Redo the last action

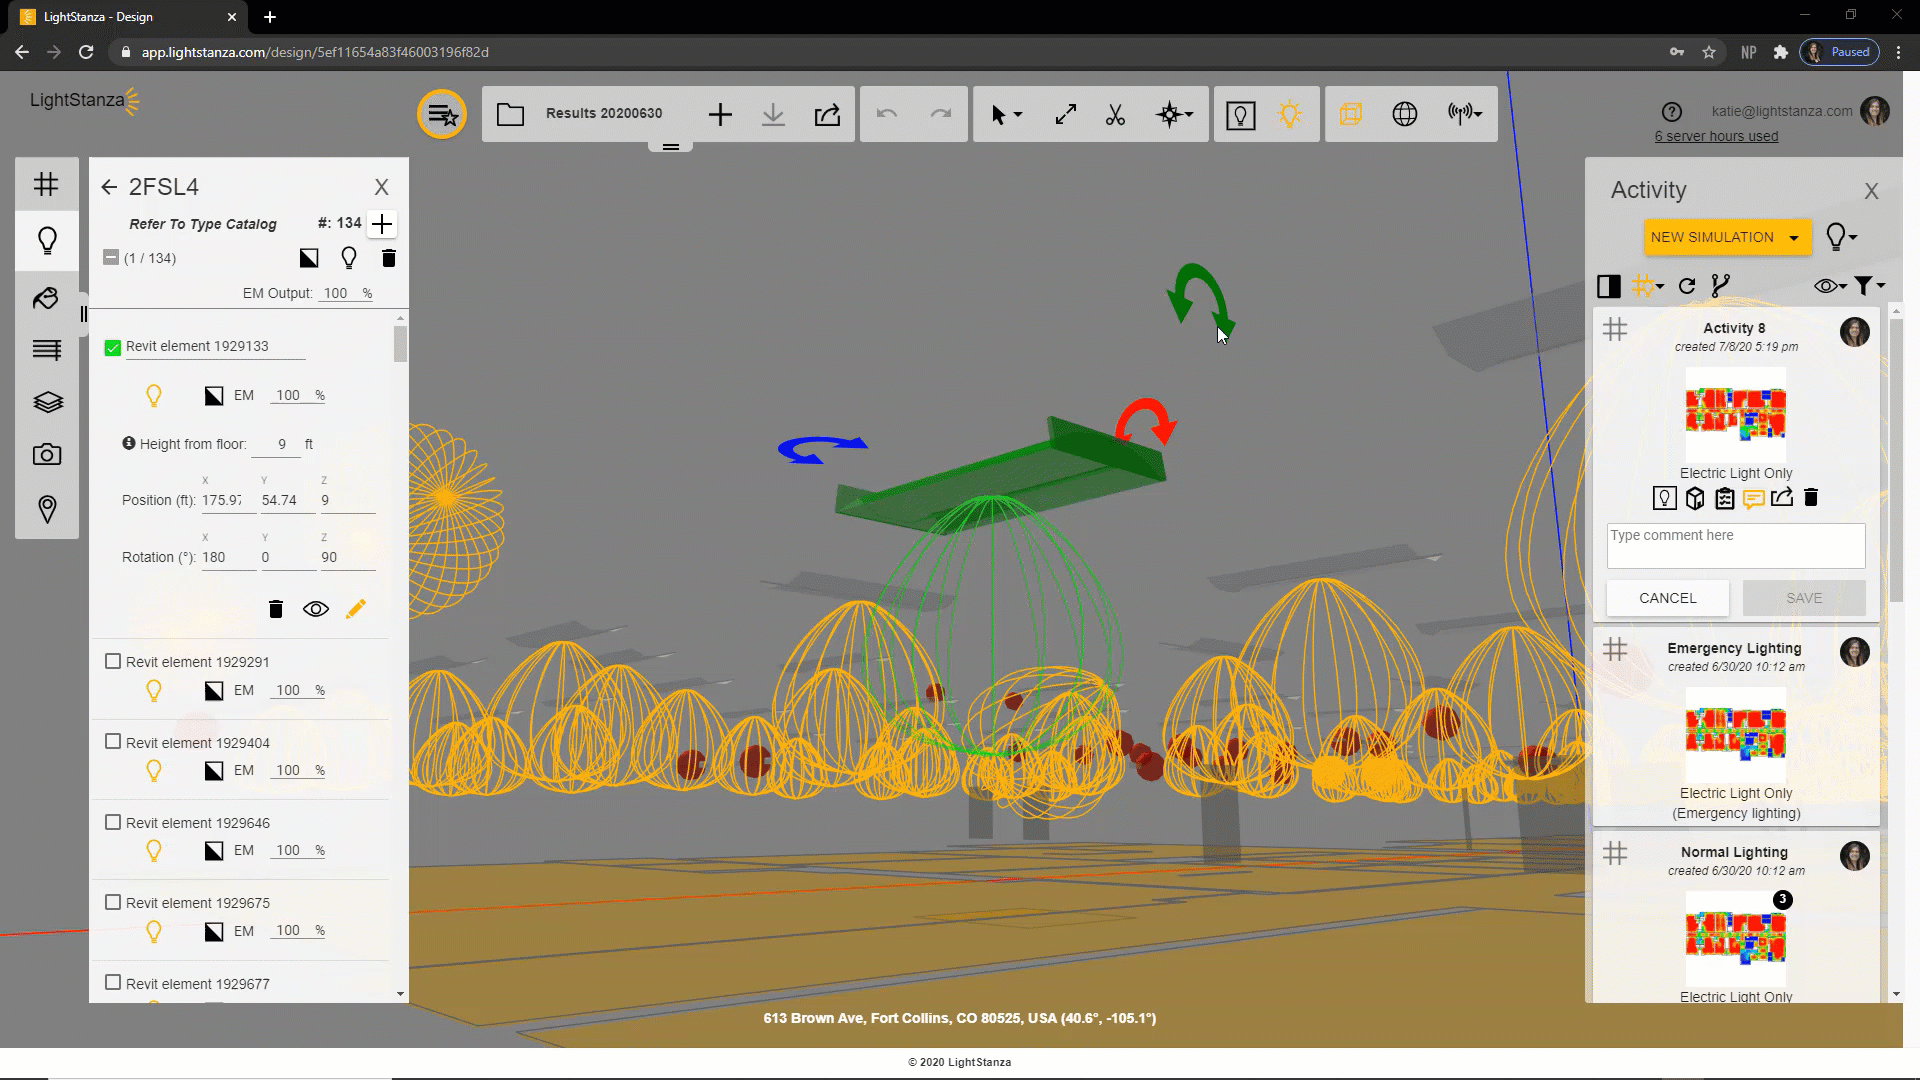click(941, 114)
